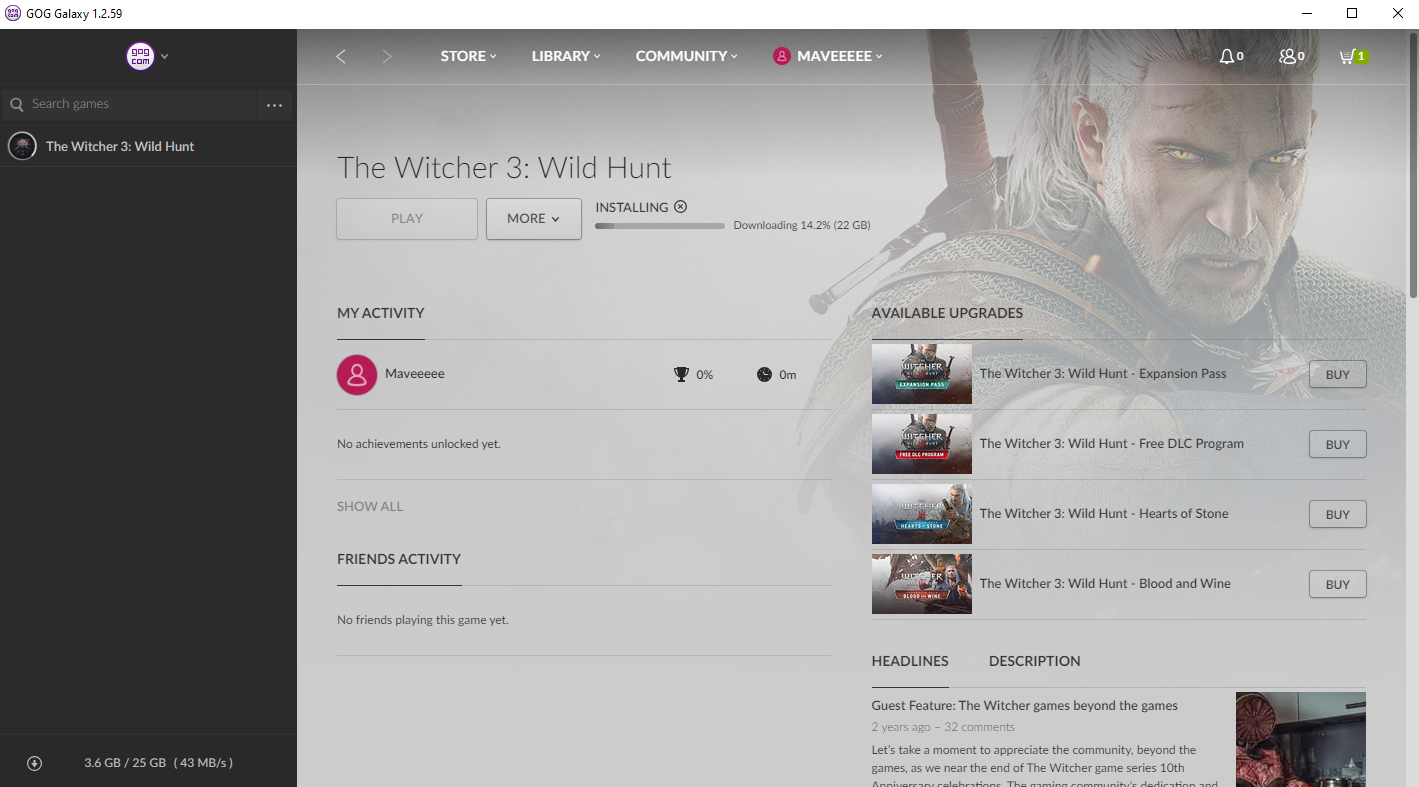Screen dimensions: 1419x787
Task: Click the installation download progress bar
Action: (660, 226)
